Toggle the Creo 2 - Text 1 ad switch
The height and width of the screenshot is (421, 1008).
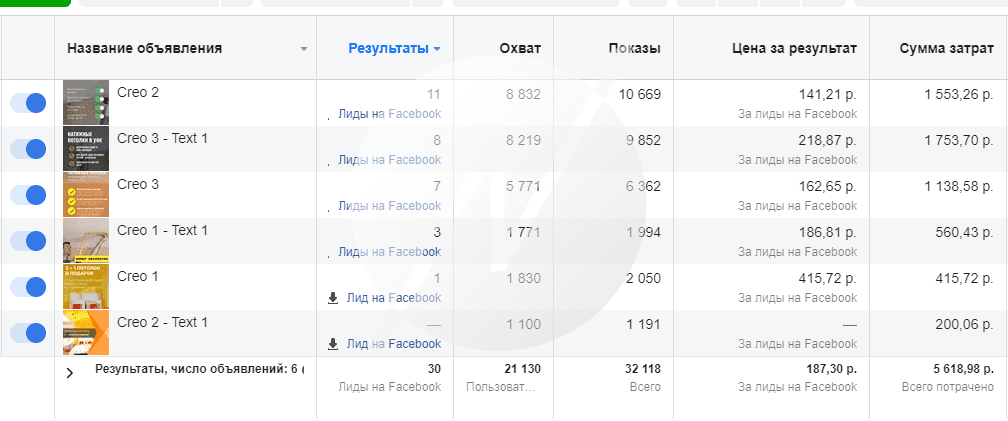[28, 333]
